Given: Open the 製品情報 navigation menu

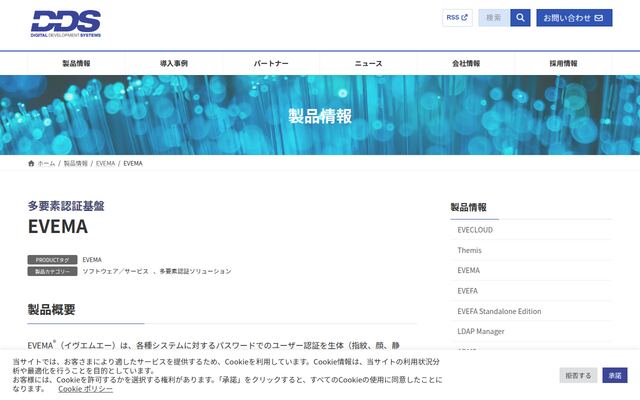Looking at the screenshot, I should tap(76, 63).
